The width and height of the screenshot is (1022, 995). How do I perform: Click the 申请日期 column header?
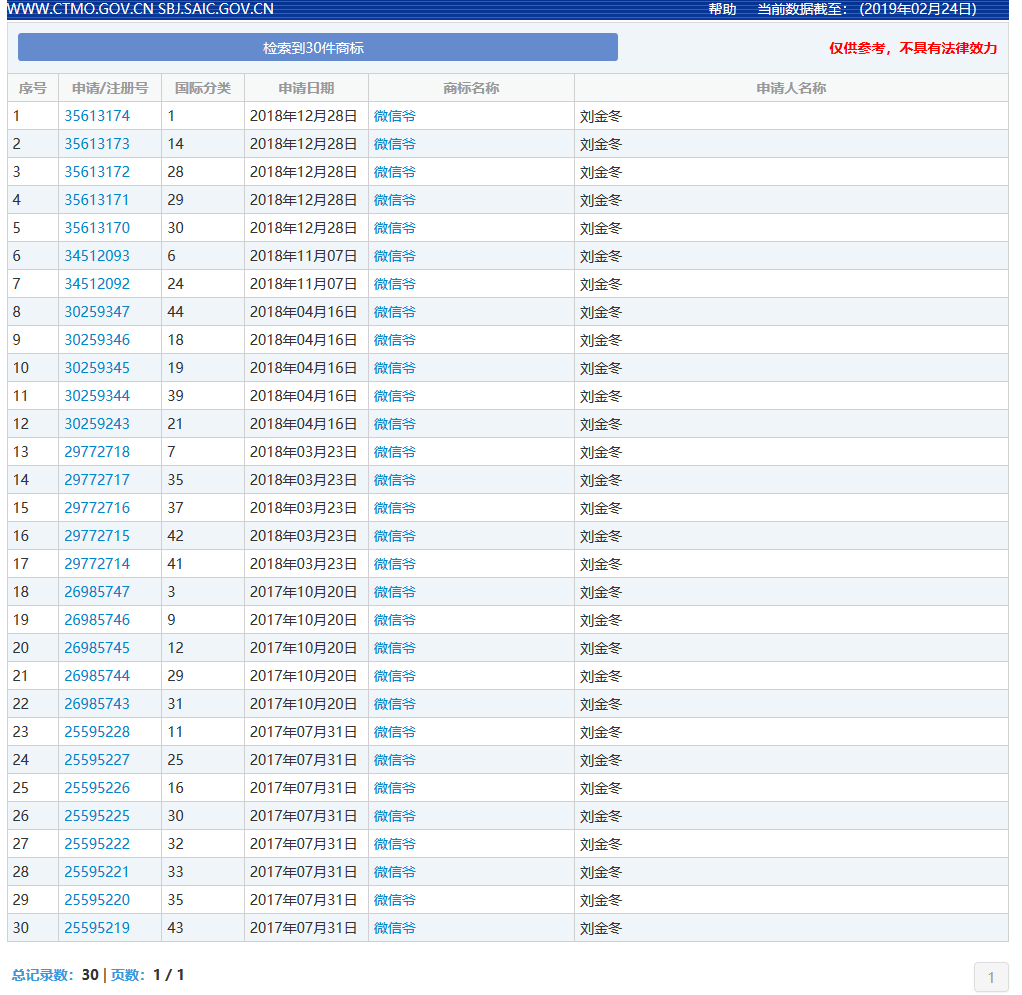tap(306, 88)
